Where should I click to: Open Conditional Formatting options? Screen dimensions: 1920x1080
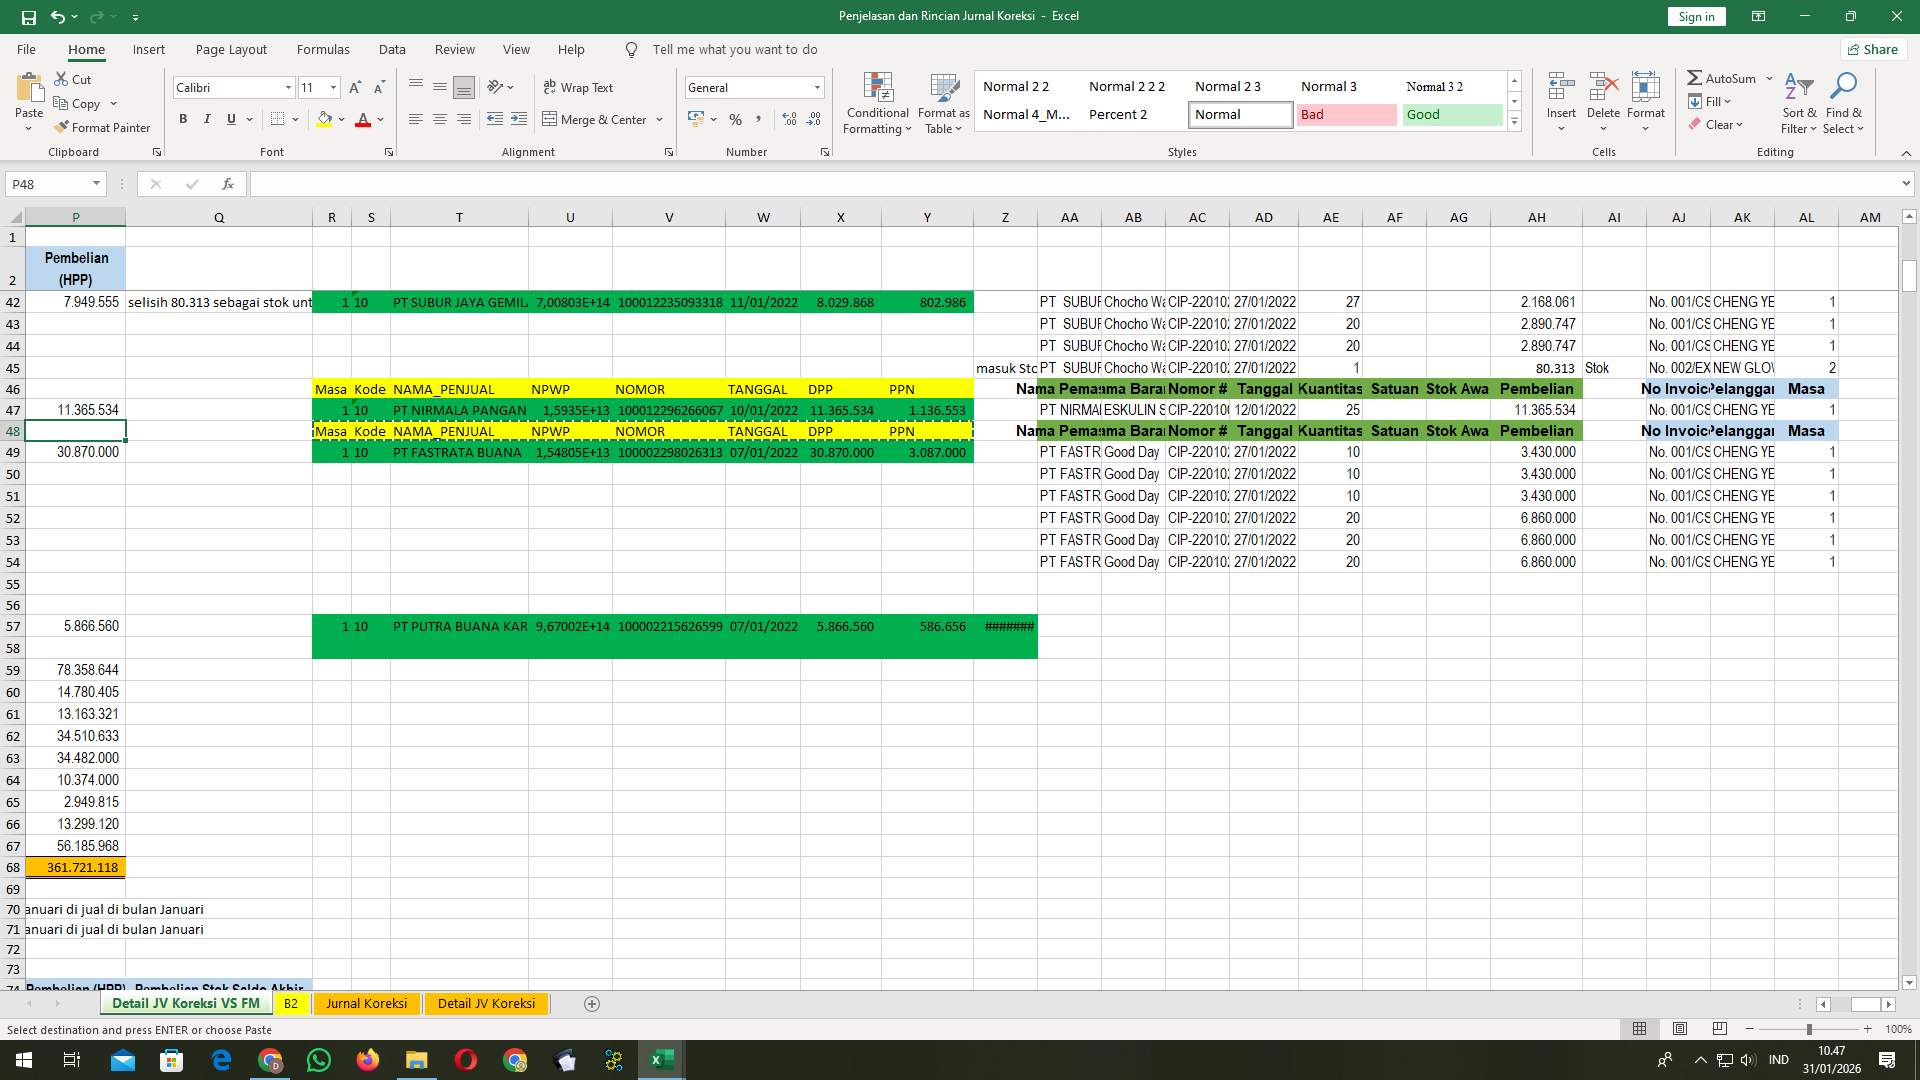877,103
